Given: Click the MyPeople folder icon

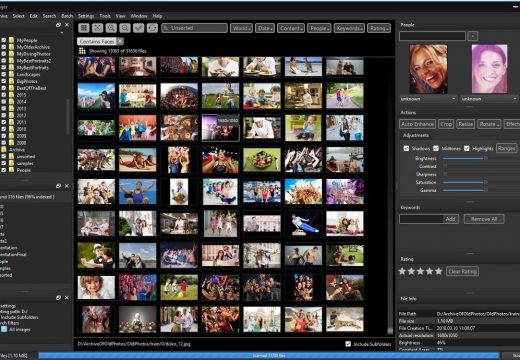Looking at the screenshot, I should (x=11, y=40).
